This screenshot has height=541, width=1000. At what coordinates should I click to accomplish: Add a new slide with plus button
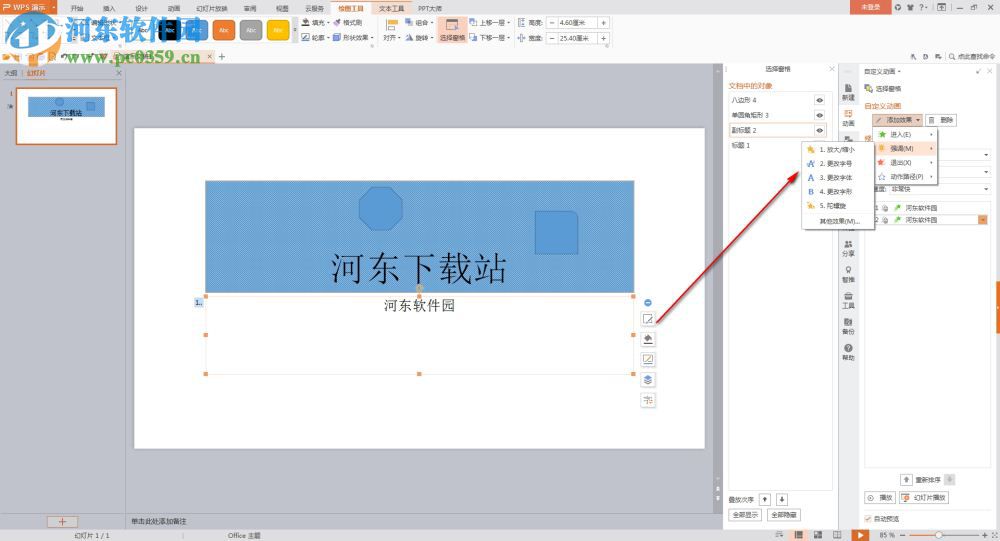[62, 521]
